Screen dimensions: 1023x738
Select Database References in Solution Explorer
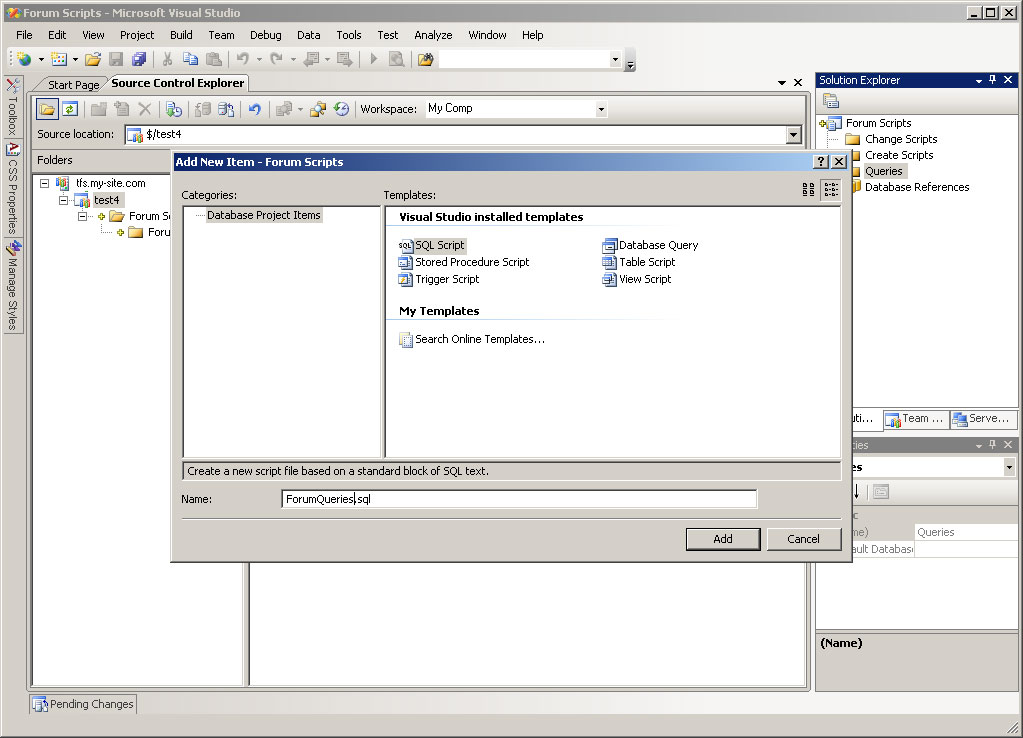917,187
